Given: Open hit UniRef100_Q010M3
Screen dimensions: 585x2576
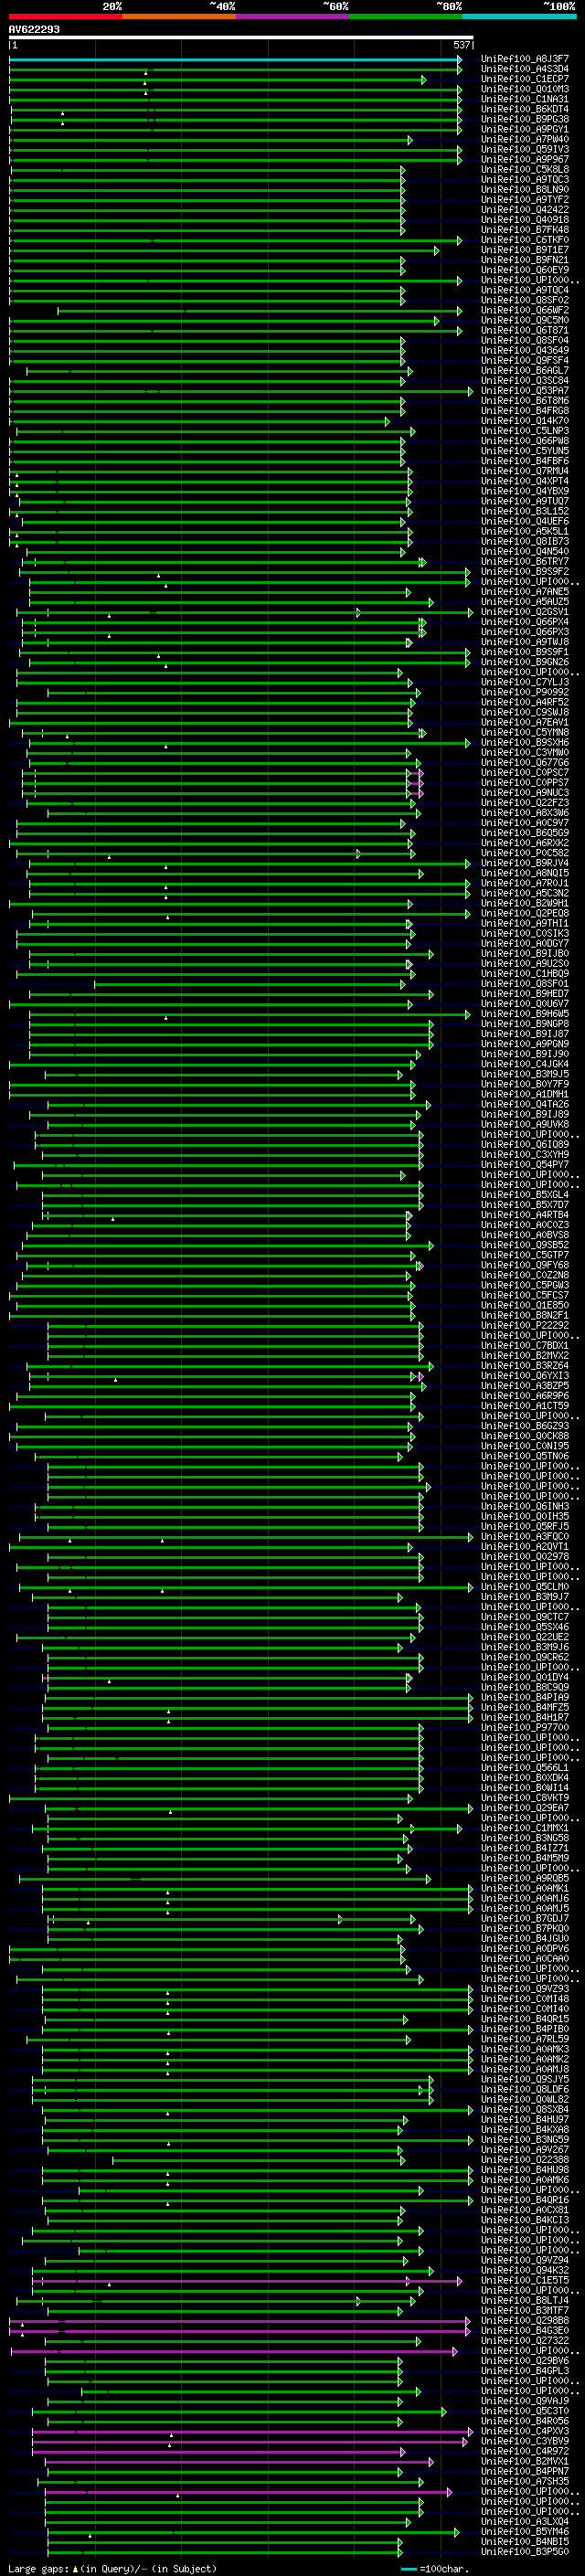Looking at the screenshot, I should [525, 89].
